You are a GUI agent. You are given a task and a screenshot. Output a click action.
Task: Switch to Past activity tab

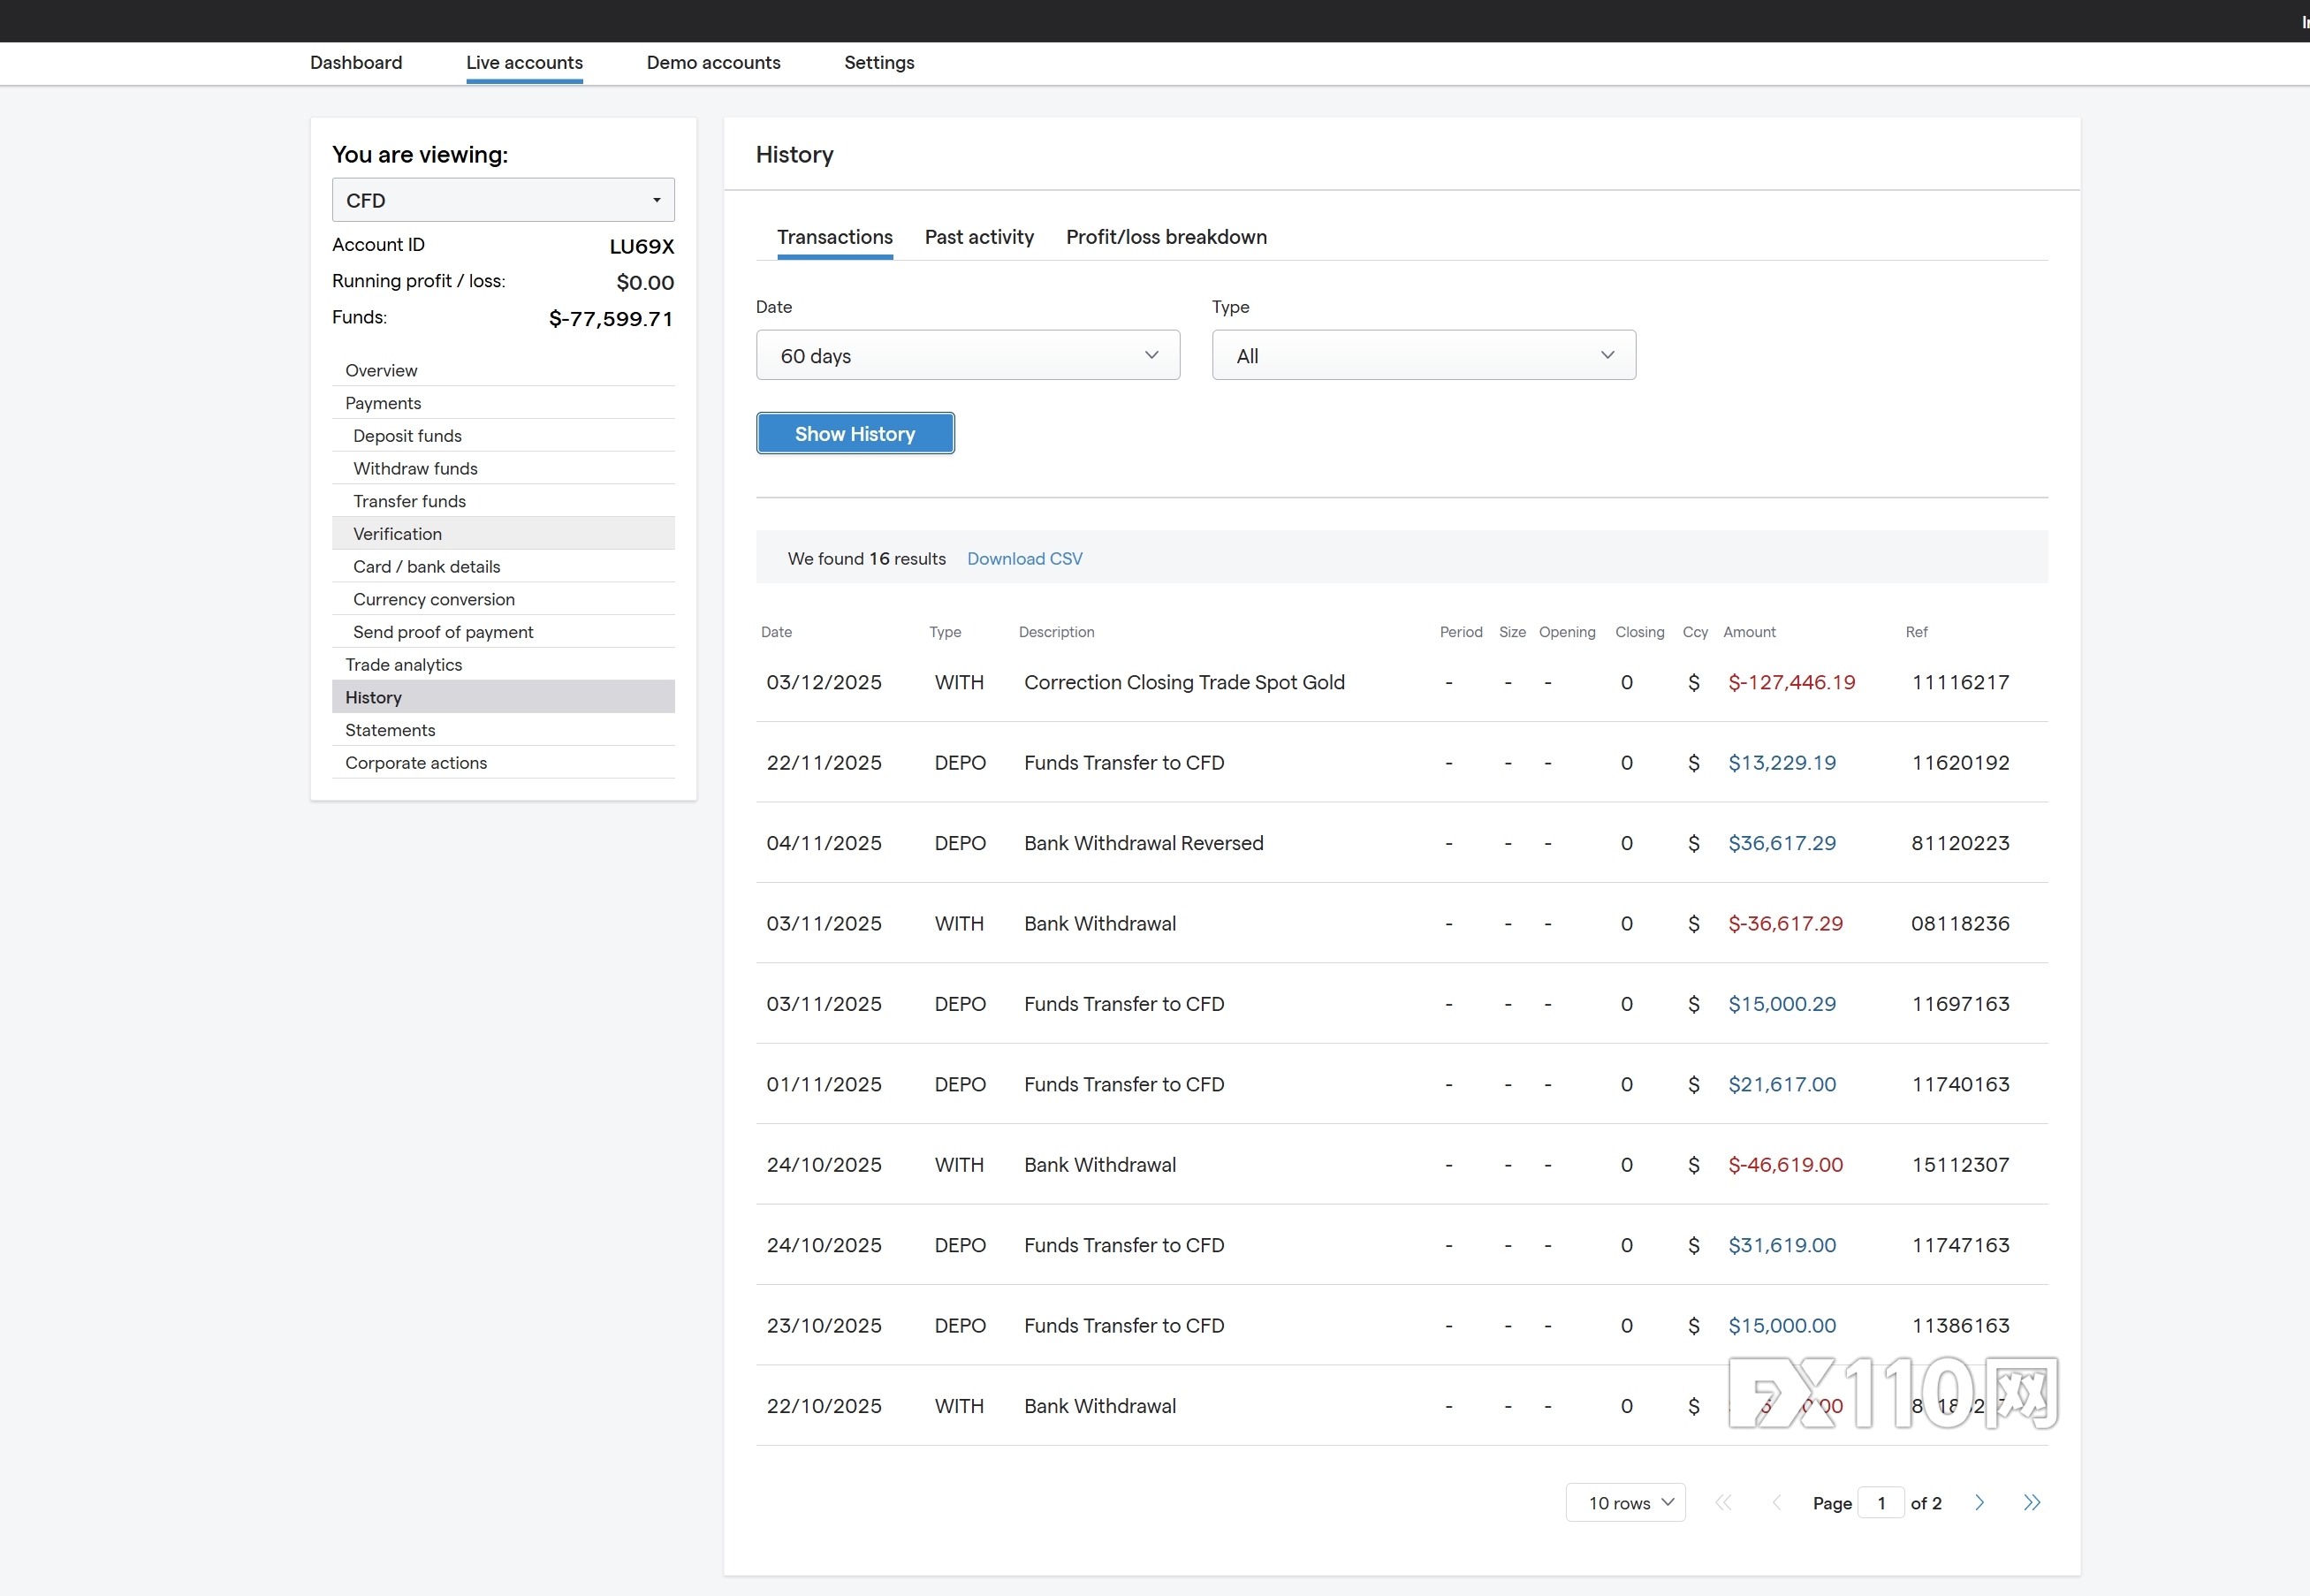[978, 237]
